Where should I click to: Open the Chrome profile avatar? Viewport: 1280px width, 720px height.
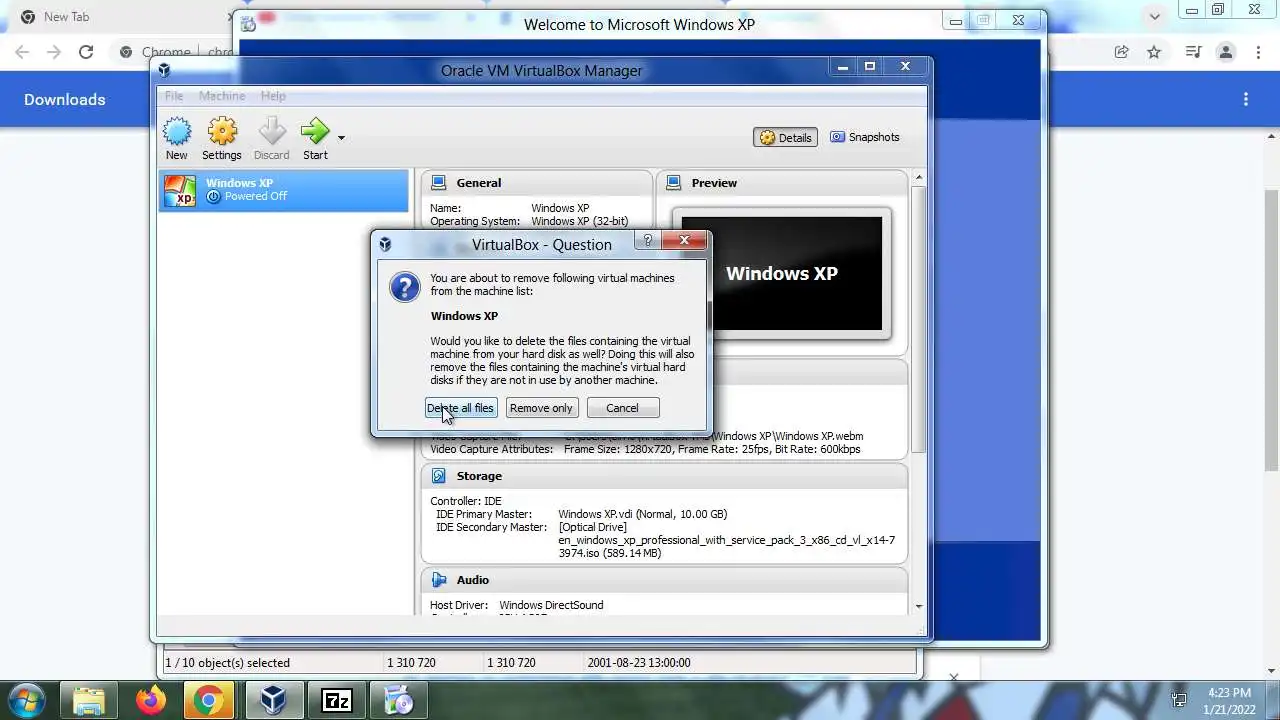(x=1226, y=52)
